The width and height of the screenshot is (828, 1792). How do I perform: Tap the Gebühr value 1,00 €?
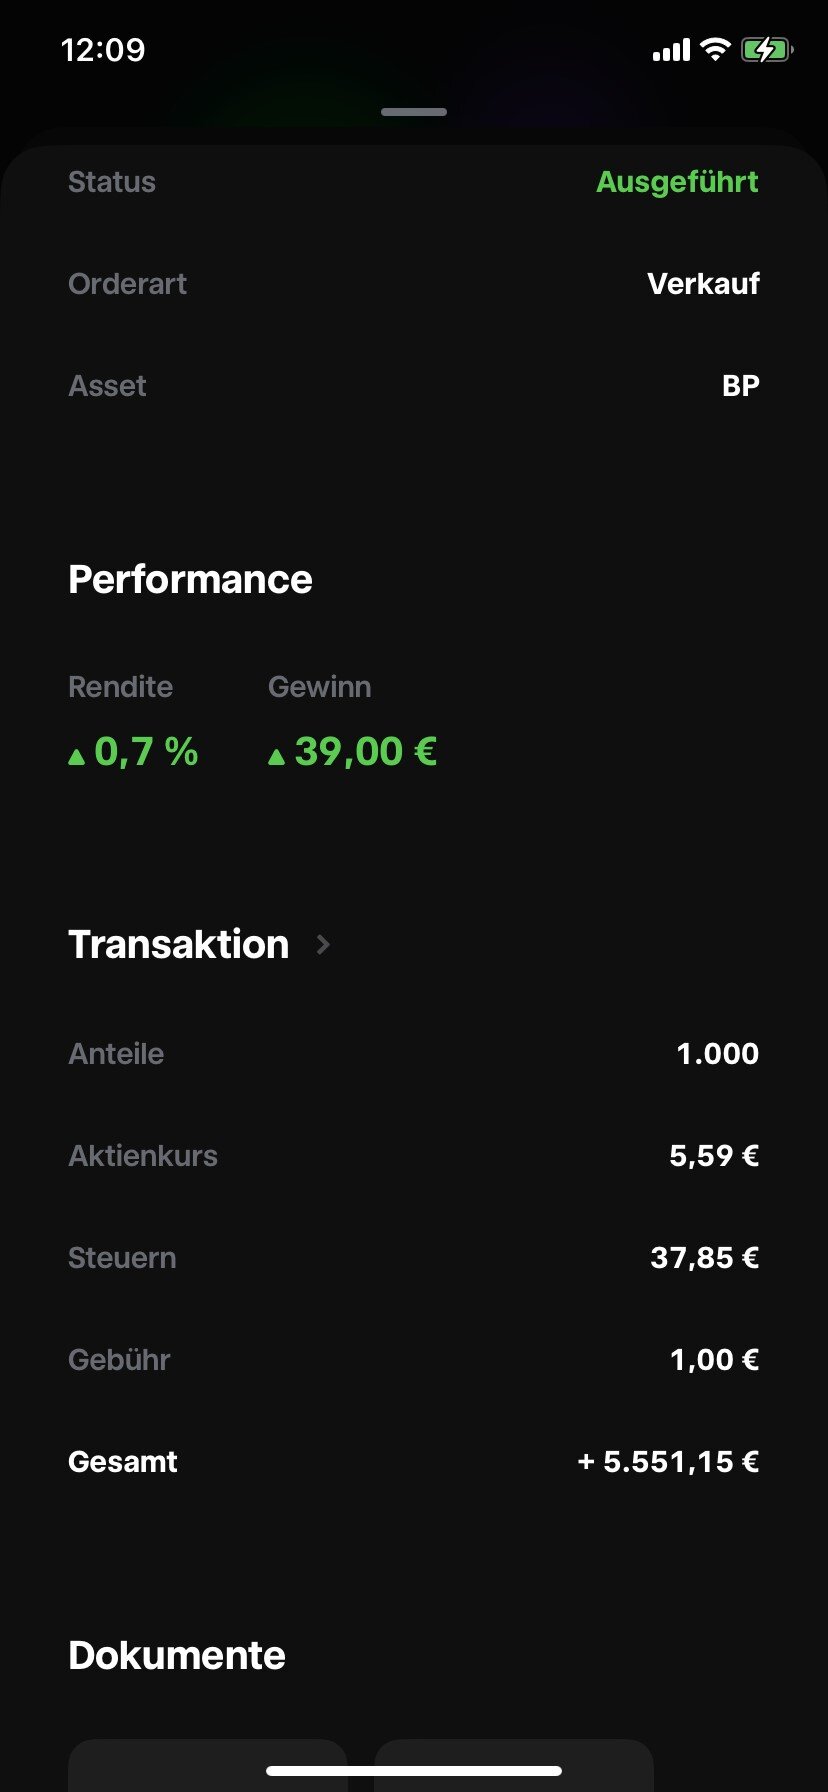714,1360
